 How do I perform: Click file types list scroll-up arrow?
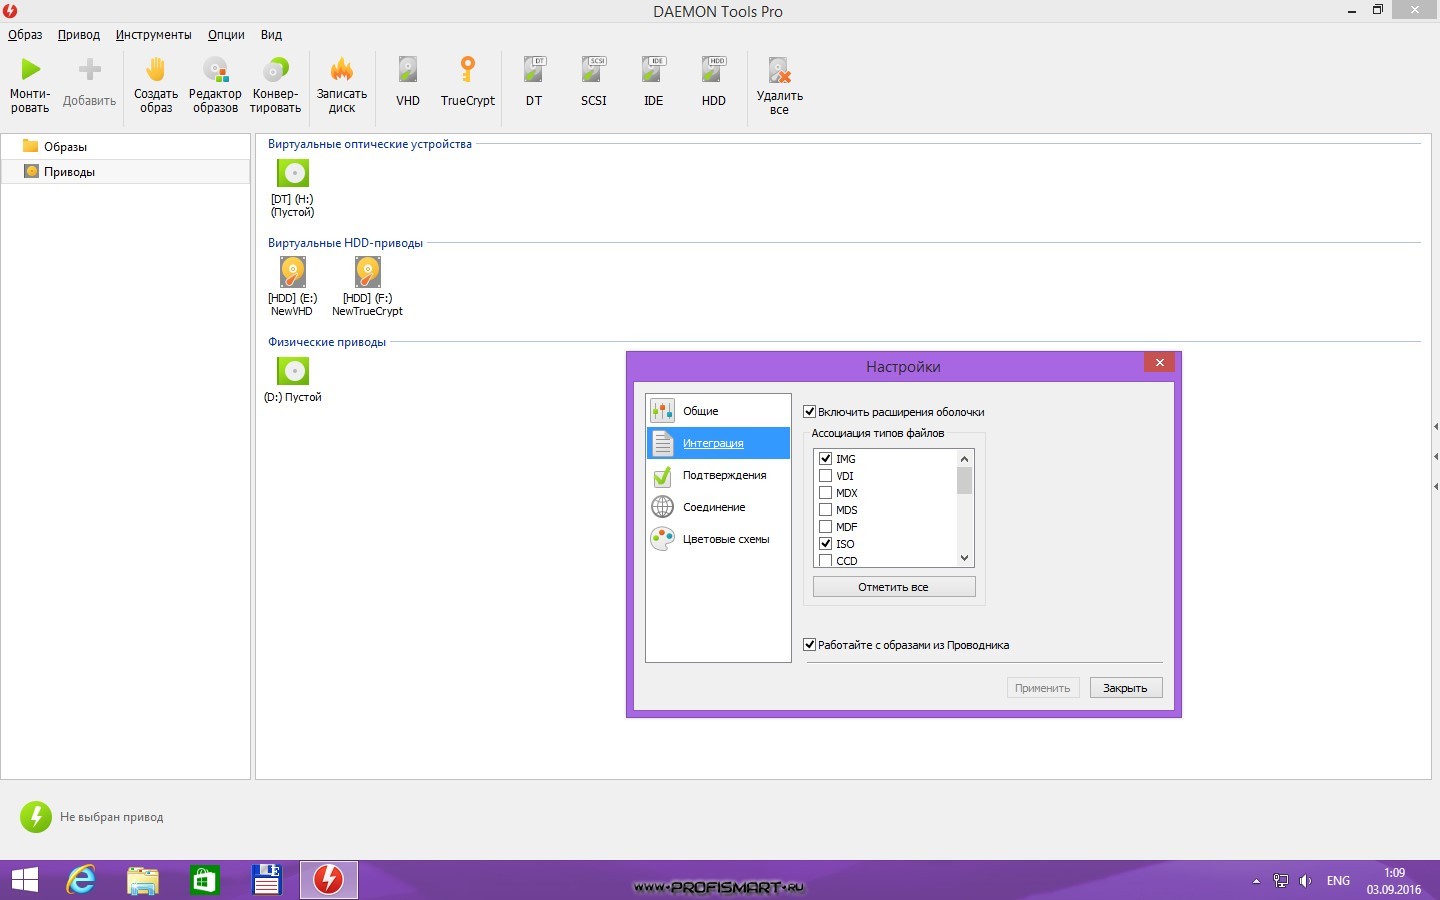click(x=964, y=458)
